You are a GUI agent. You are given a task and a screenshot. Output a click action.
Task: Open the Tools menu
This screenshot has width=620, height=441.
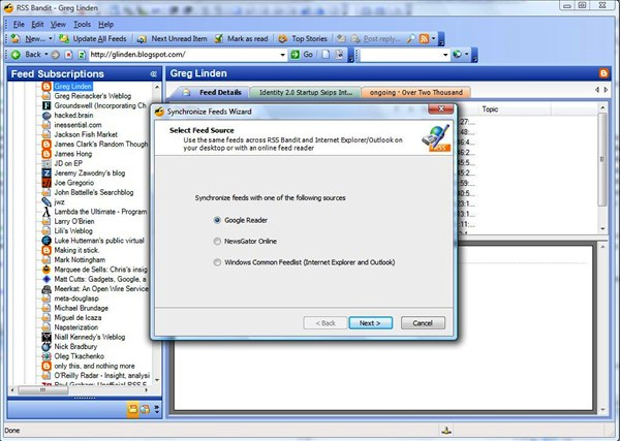[82, 25]
